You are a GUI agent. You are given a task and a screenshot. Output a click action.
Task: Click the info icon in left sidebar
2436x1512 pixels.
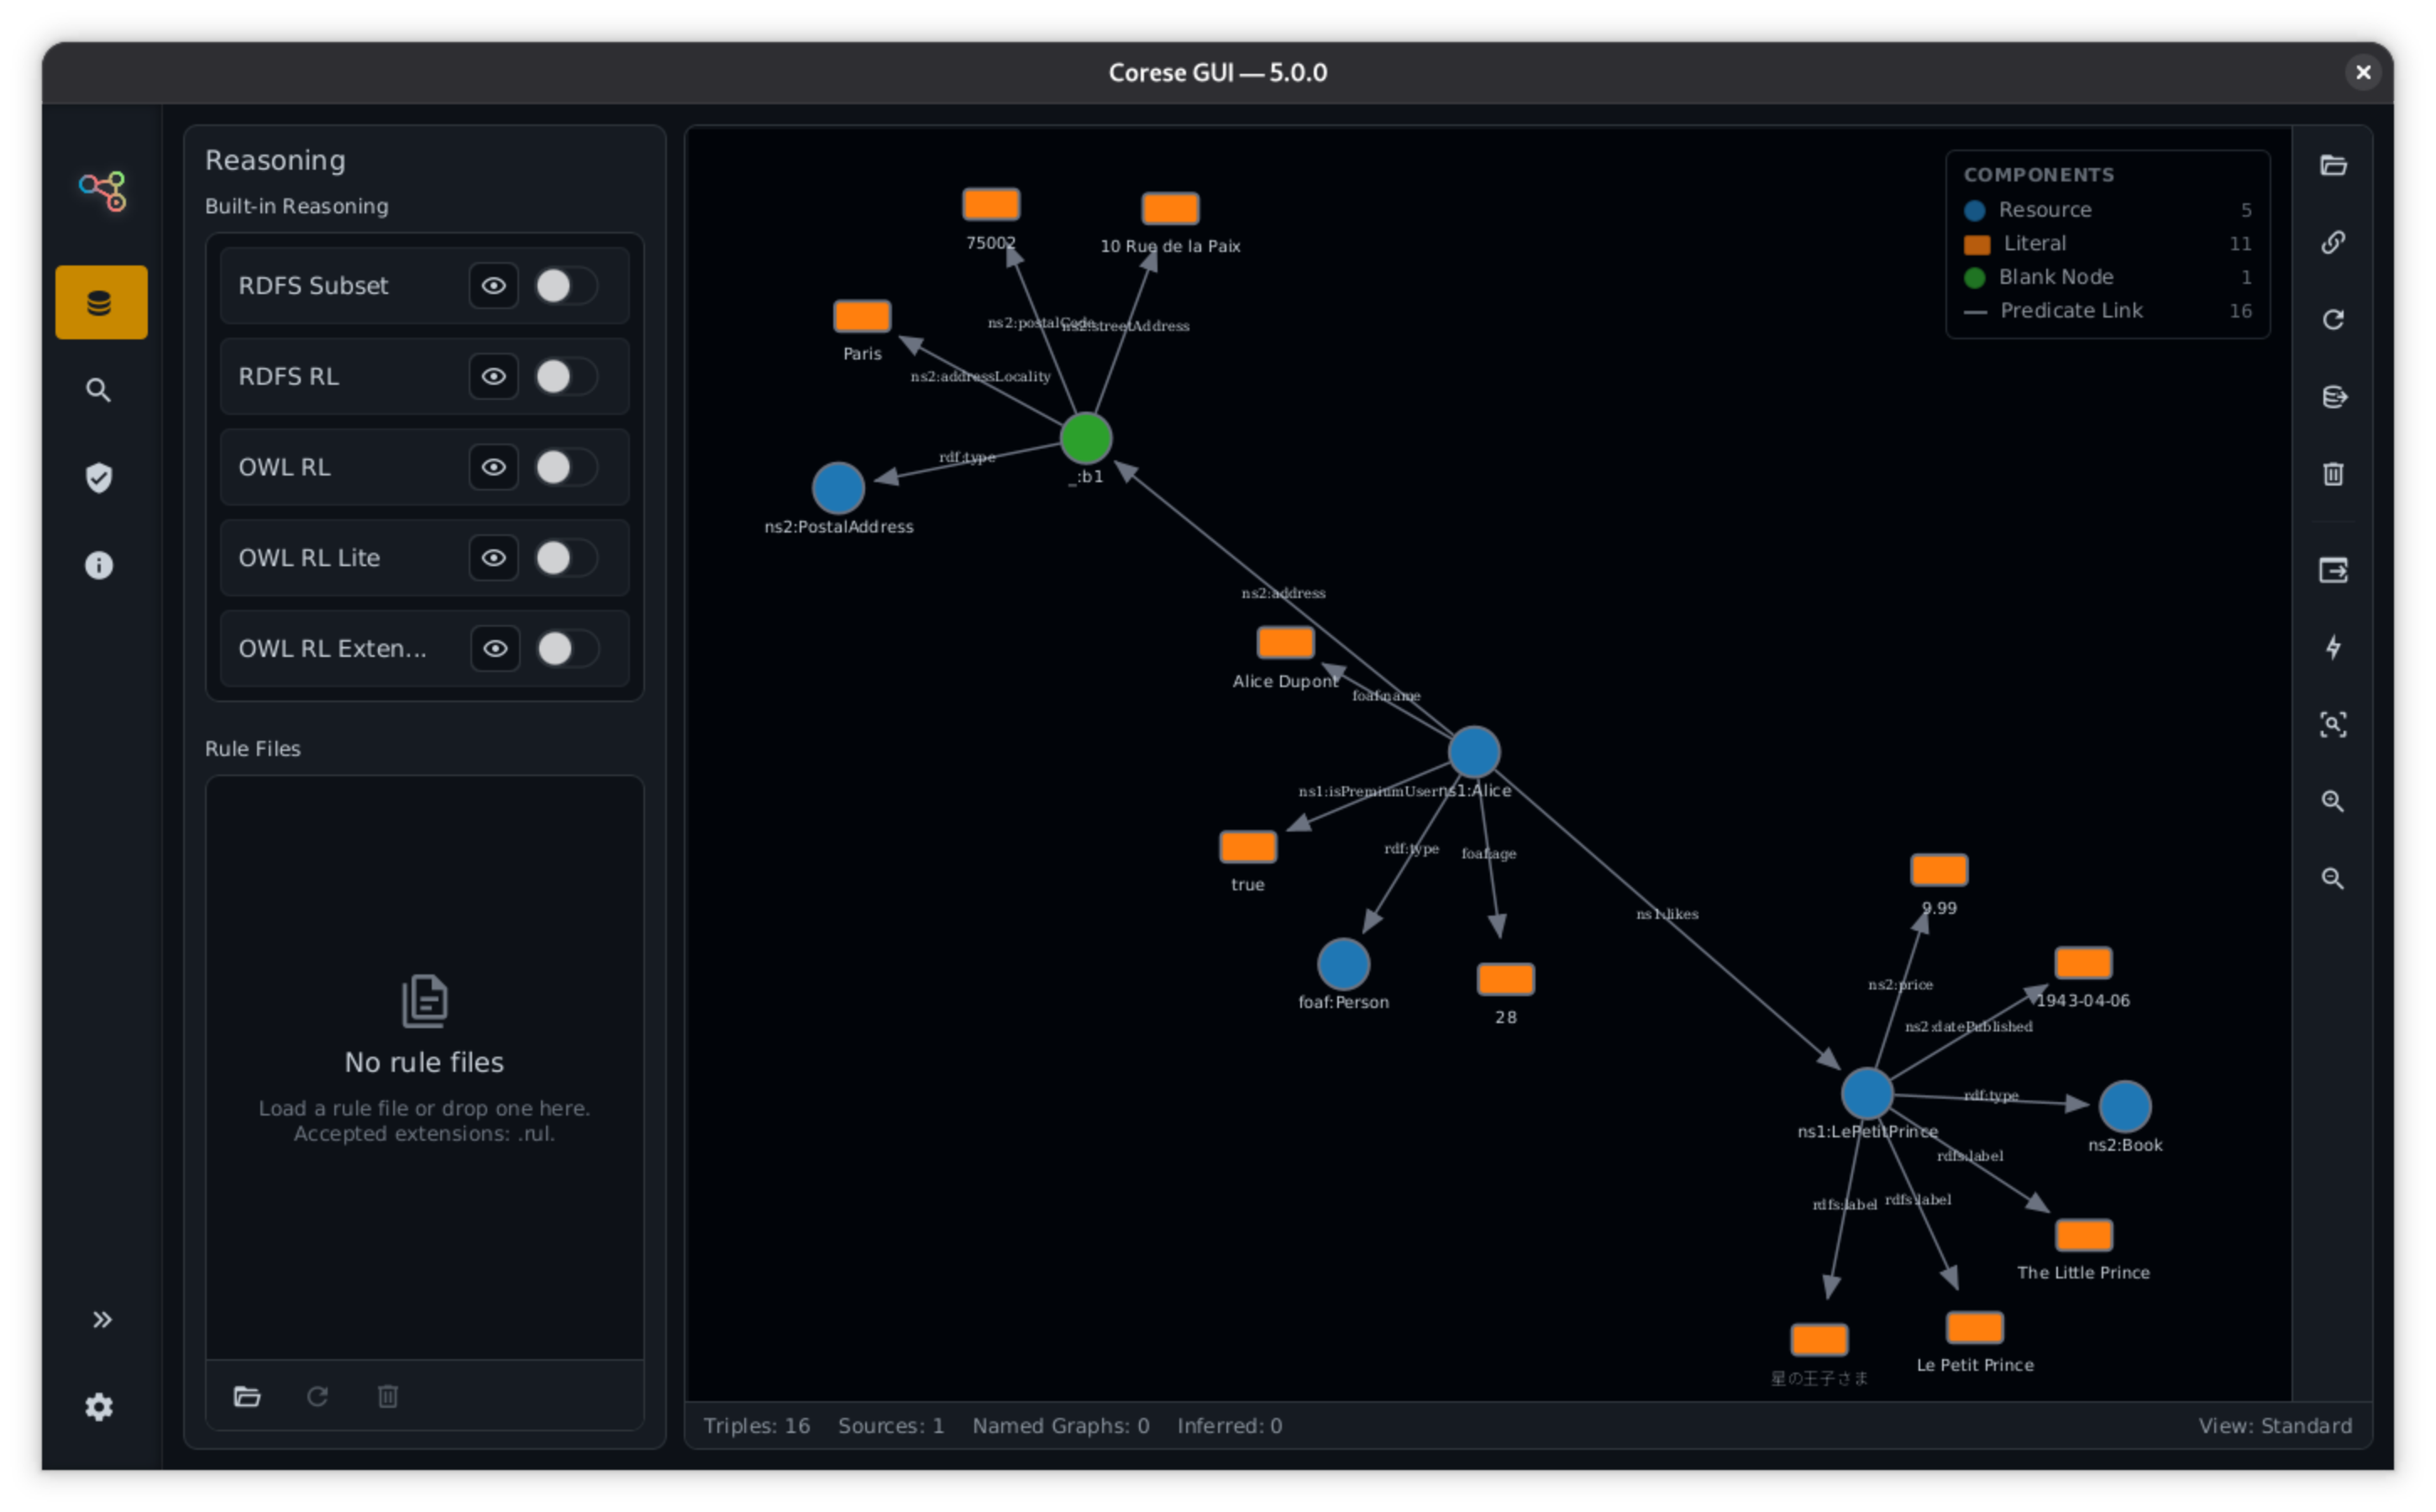[99, 565]
